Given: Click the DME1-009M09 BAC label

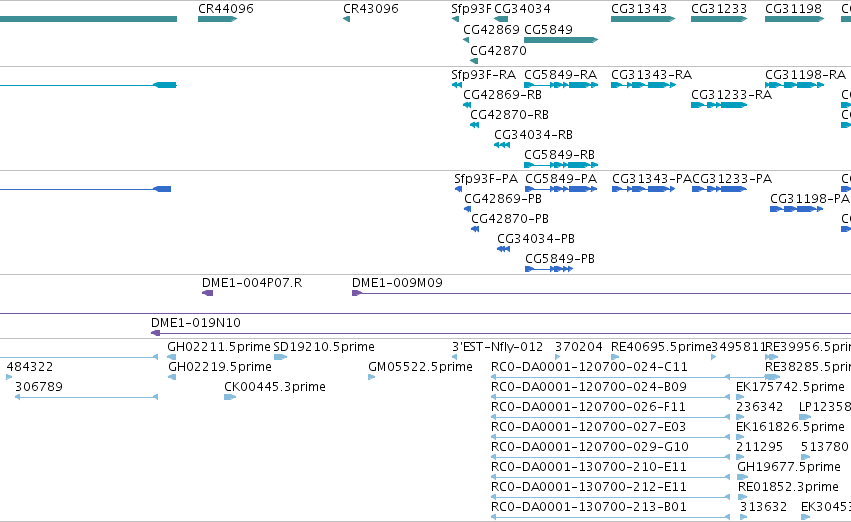Looking at the screenshot, I should [397, 283].
